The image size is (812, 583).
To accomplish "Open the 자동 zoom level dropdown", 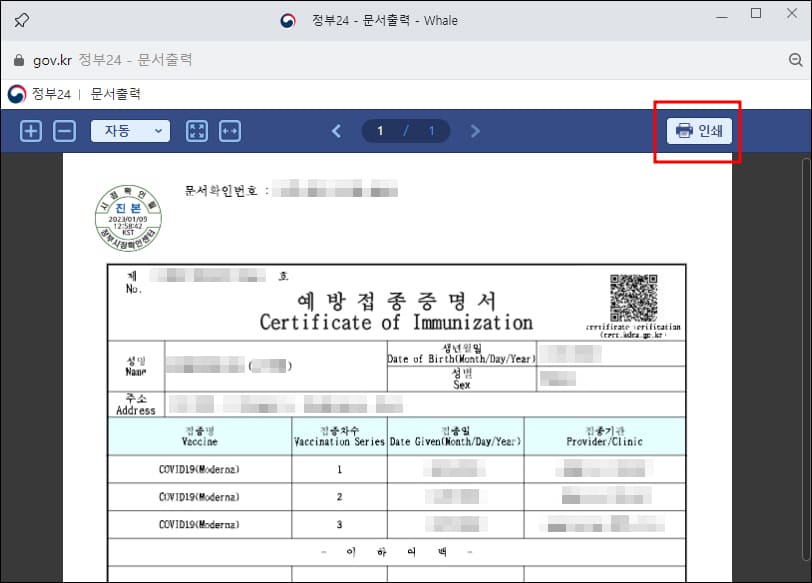I will pos(129,130).
